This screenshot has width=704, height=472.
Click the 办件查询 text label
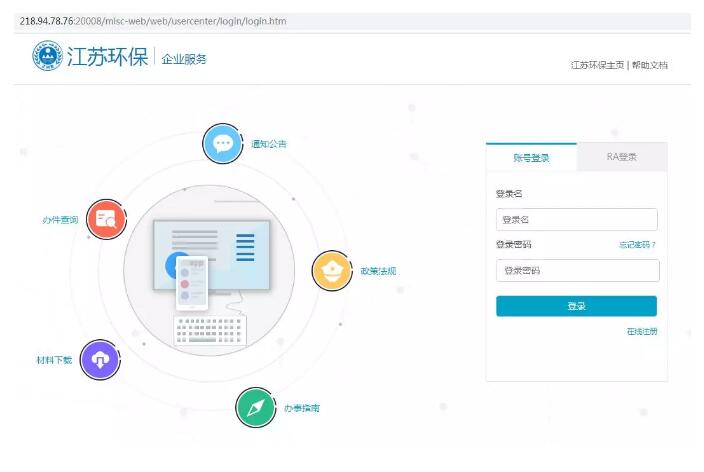click(x=59, y=219)
